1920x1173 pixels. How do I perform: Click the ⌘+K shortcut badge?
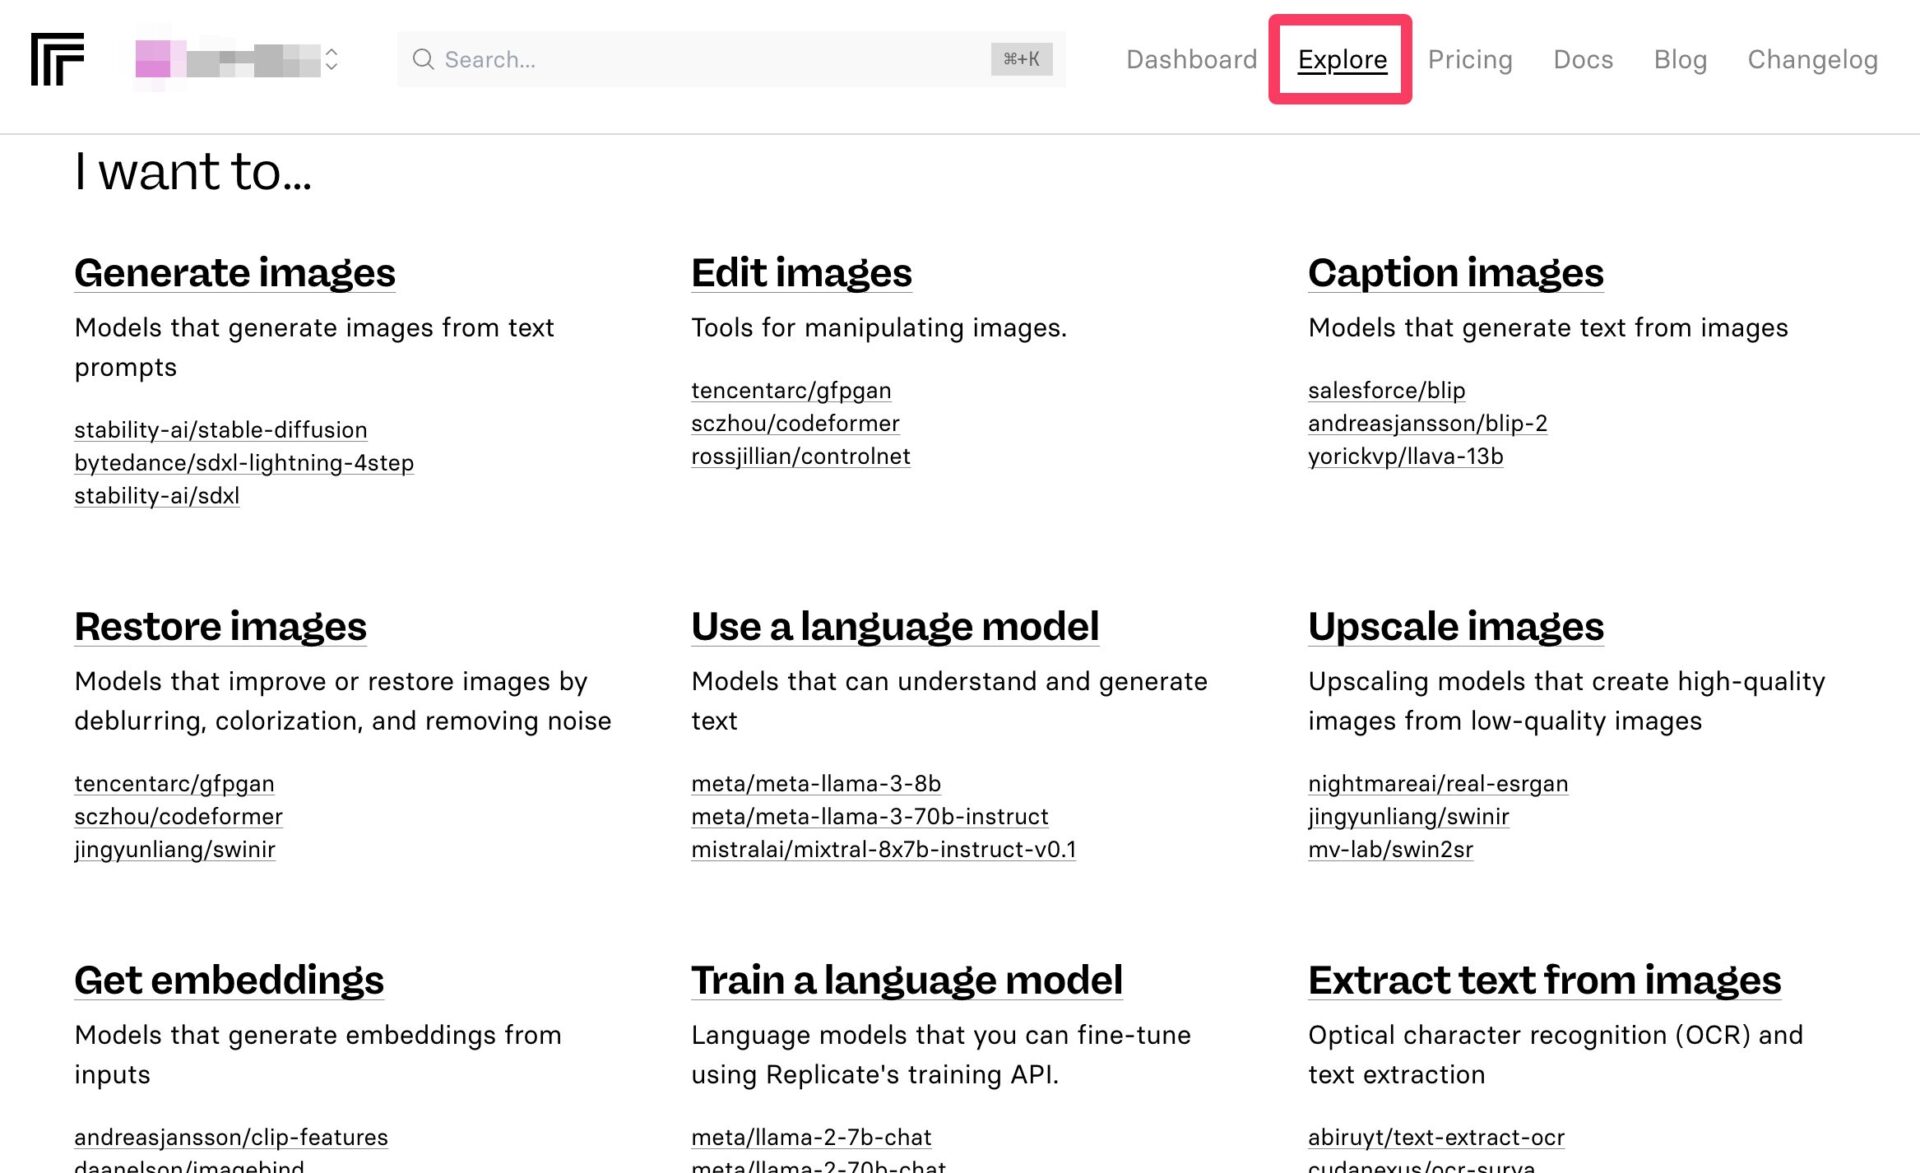(1021, 59)
